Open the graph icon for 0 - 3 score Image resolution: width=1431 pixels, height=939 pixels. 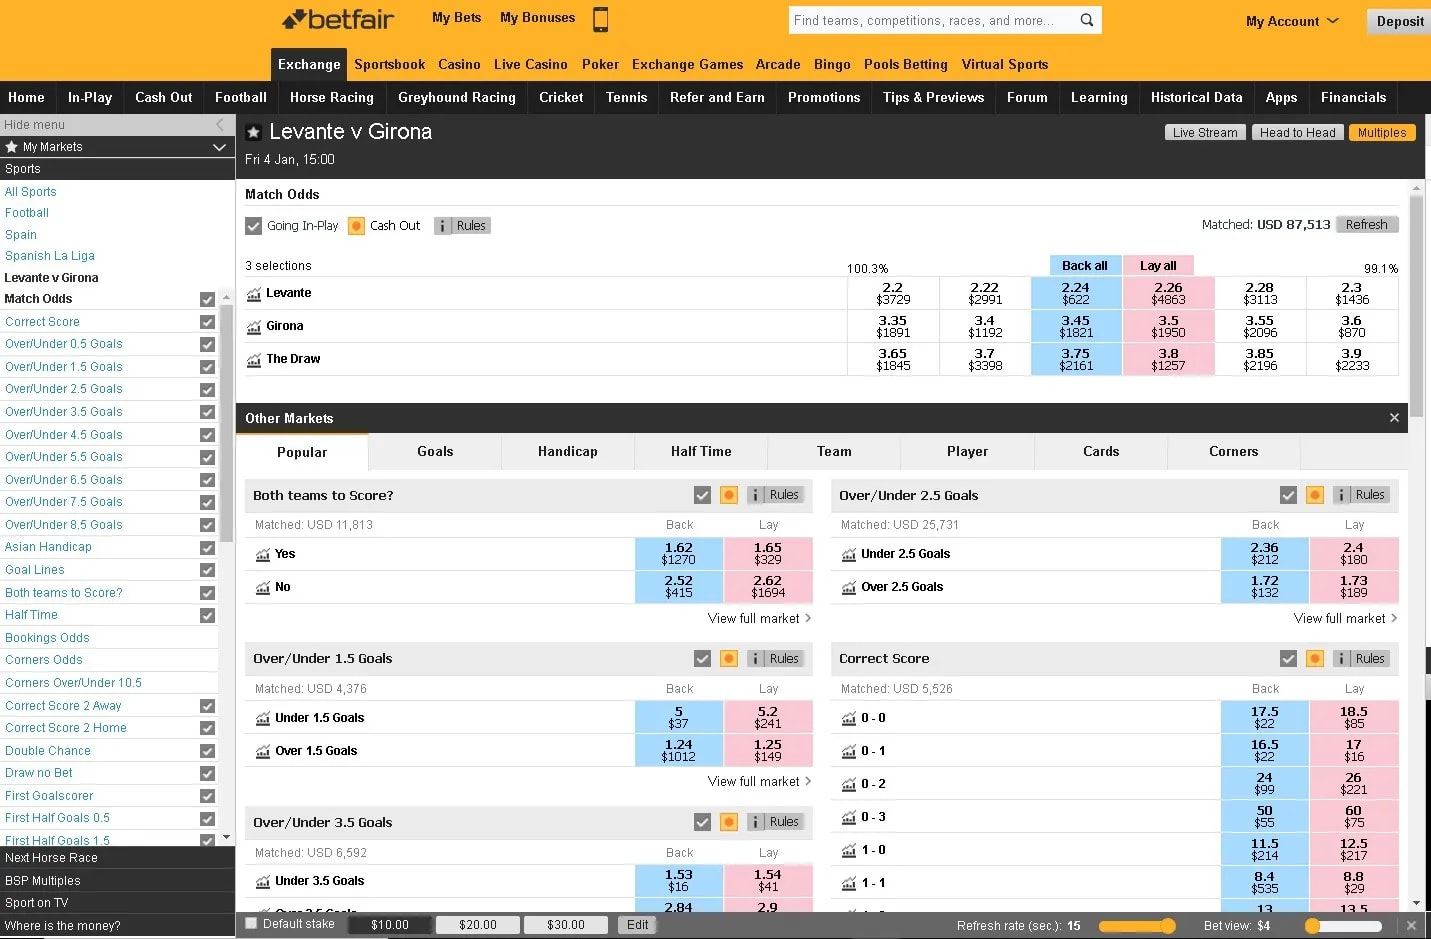click(849, 818)
